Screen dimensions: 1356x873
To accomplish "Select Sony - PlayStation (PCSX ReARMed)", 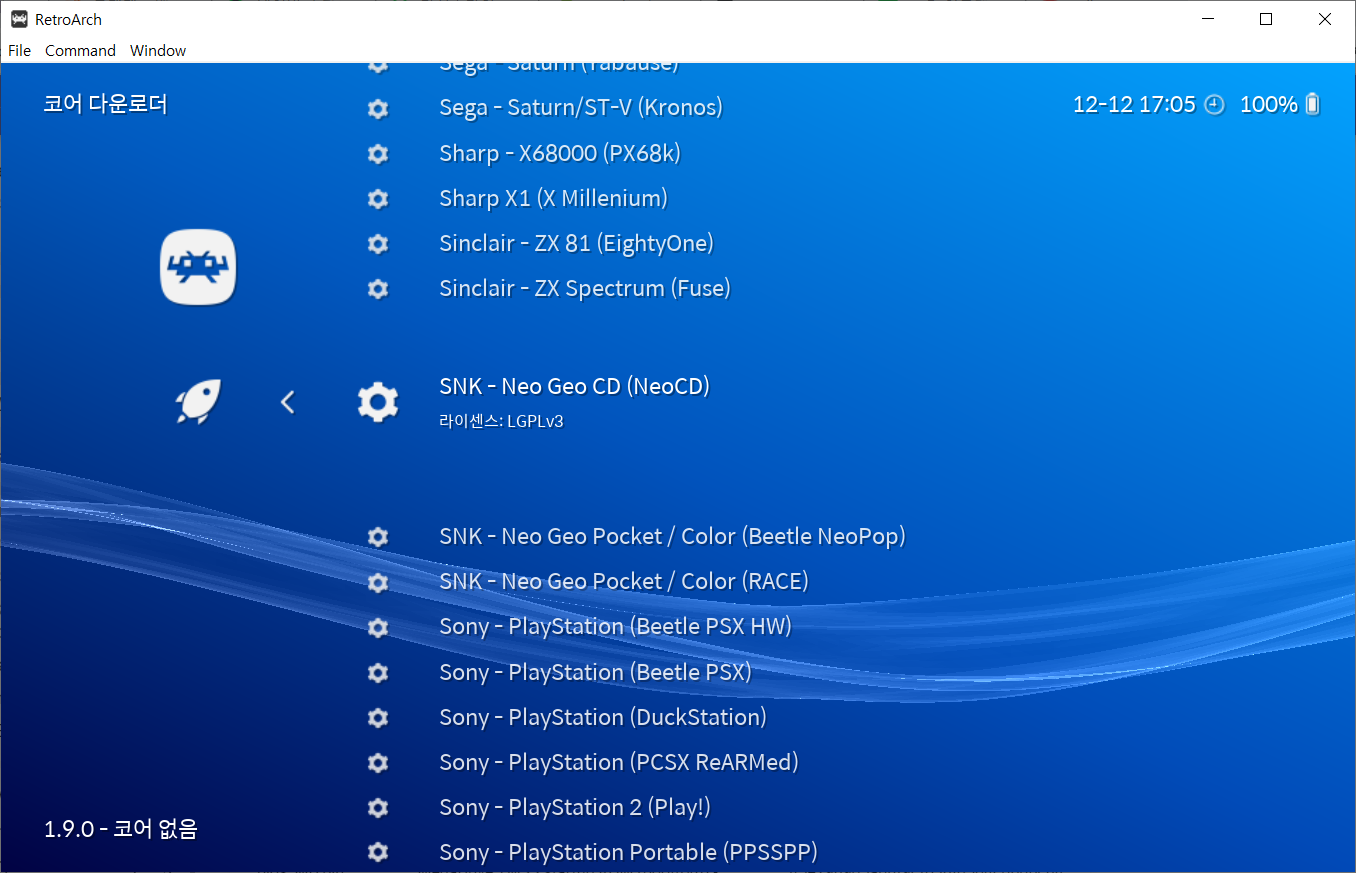I will pyautogui.click(x=619, y=762).
